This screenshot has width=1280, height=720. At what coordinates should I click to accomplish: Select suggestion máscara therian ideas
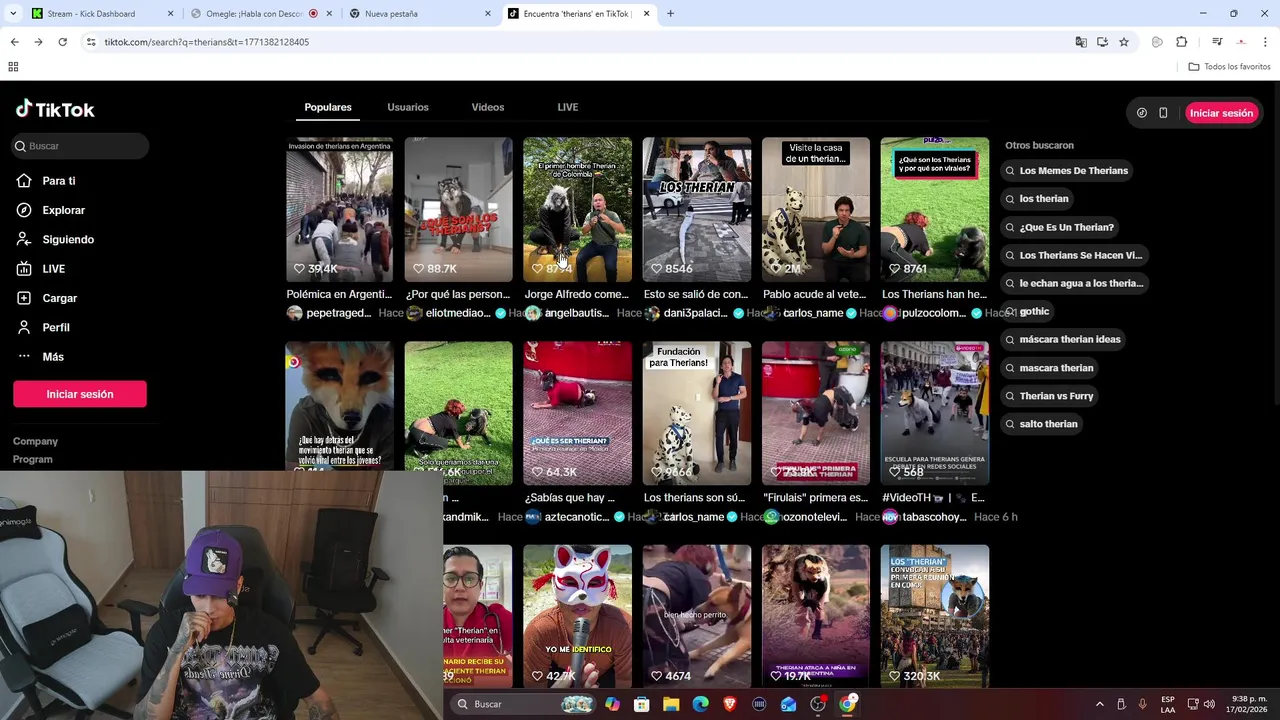[x=1063, y=339]
